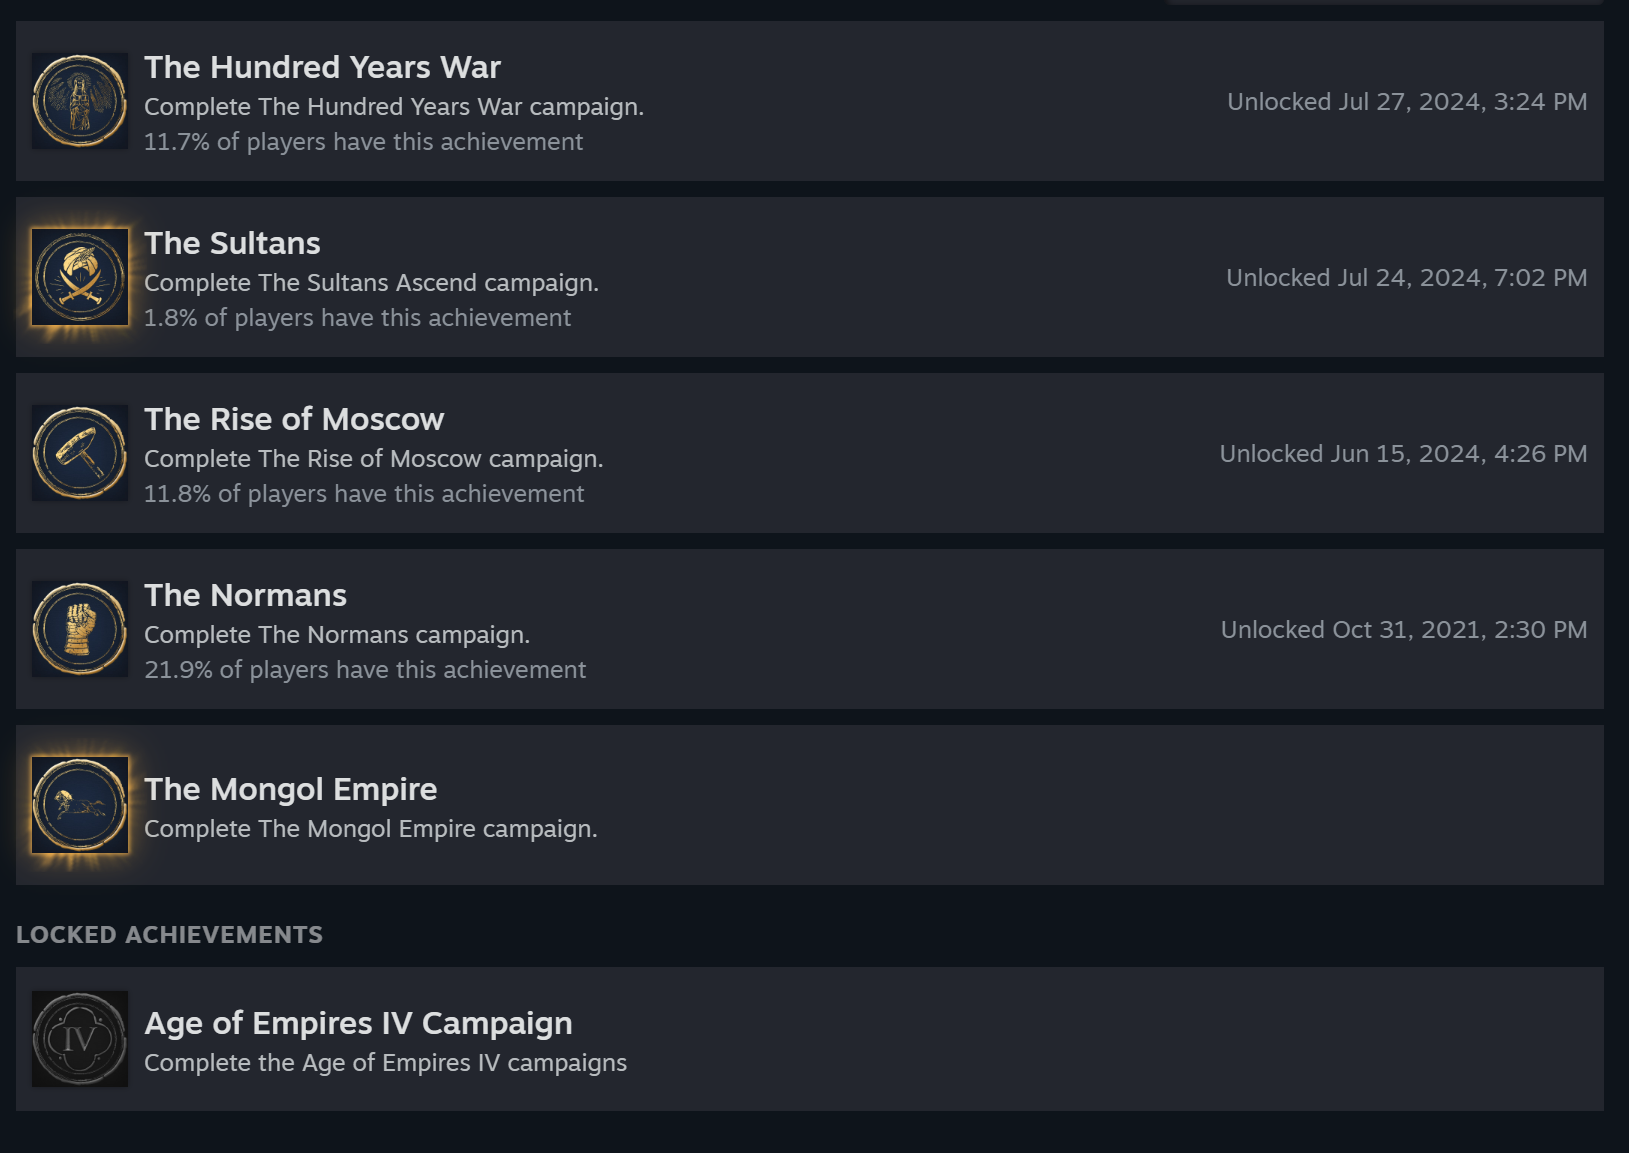The image size is (1629, 1153).
Task: Click The Sultans turban and swords icon
Action: pos(80,277)
